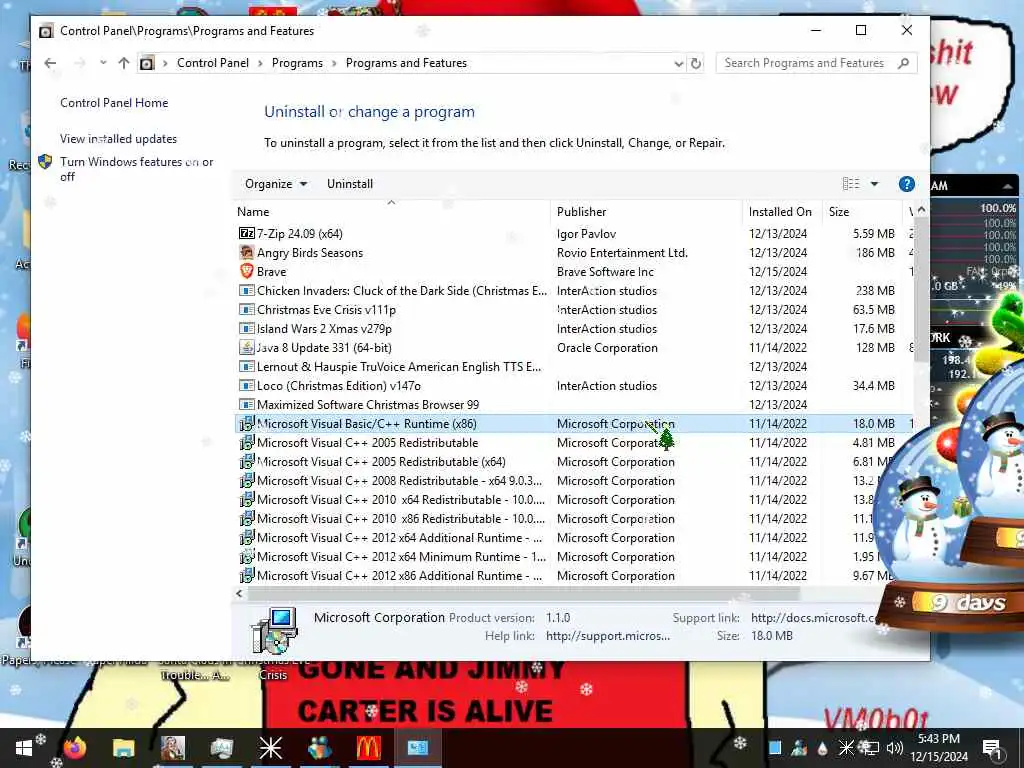Open View installed updates link
The height and width of the screenshot is (768, 1024).
click(118, 138)
